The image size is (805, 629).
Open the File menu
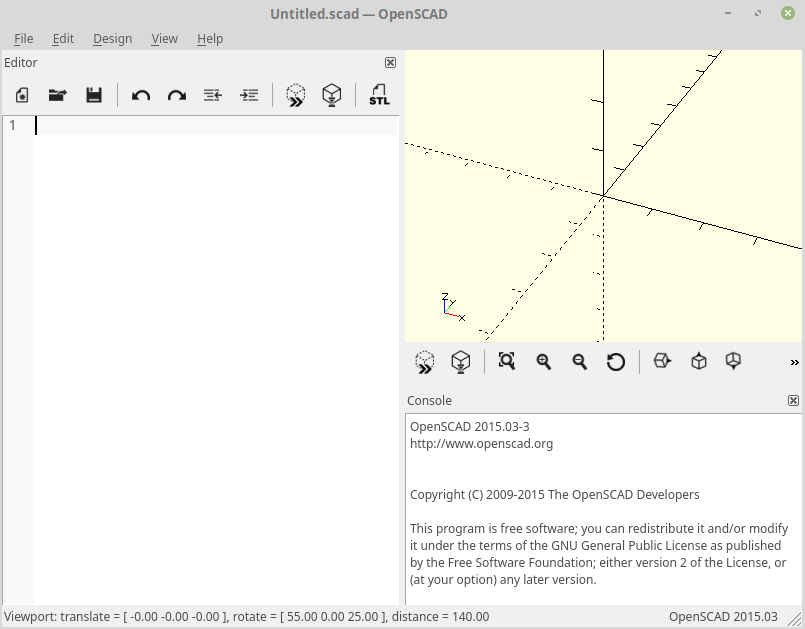point(24,39)
